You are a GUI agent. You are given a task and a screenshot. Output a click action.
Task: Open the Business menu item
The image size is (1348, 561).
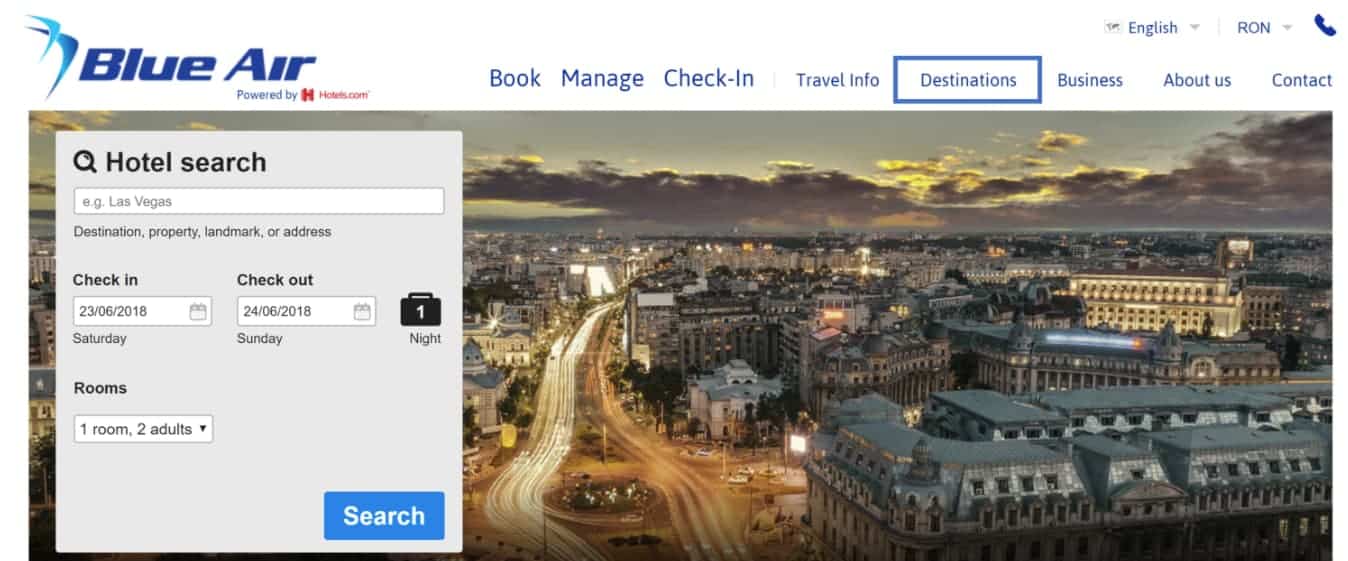coord(1090,80)
